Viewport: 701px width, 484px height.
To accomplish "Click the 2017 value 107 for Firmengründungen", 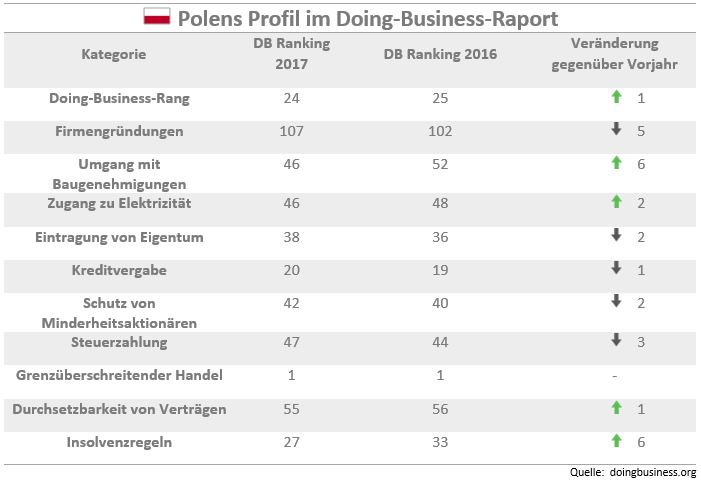I will click(292, 131).
